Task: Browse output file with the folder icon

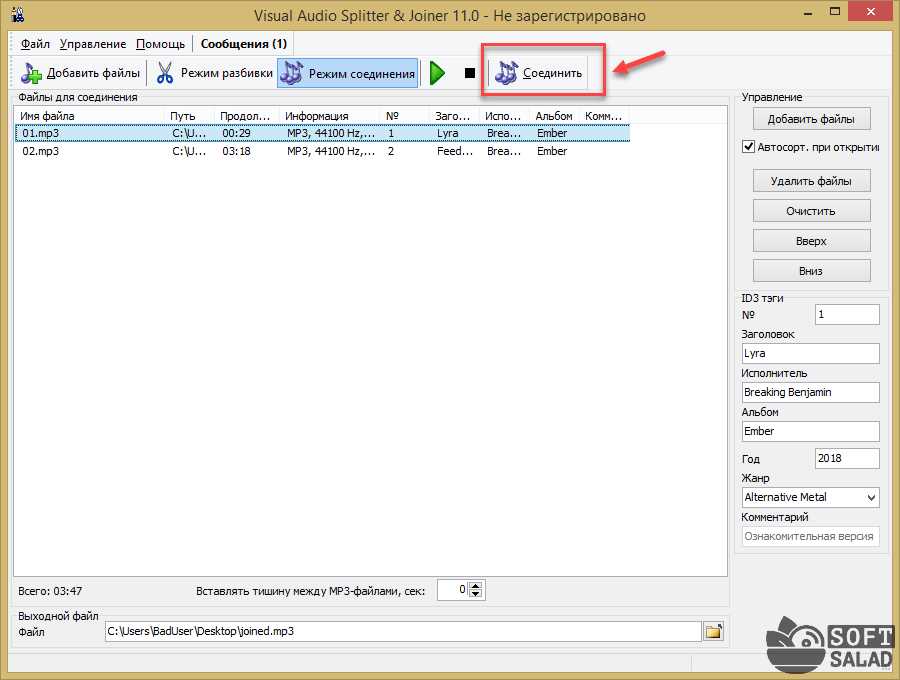Action: coord(713,631)
